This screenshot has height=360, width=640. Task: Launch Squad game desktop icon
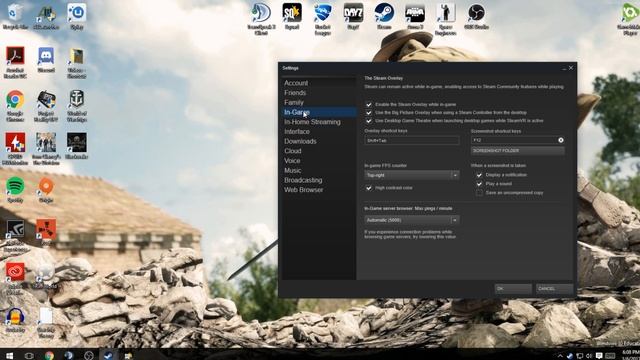292,16
